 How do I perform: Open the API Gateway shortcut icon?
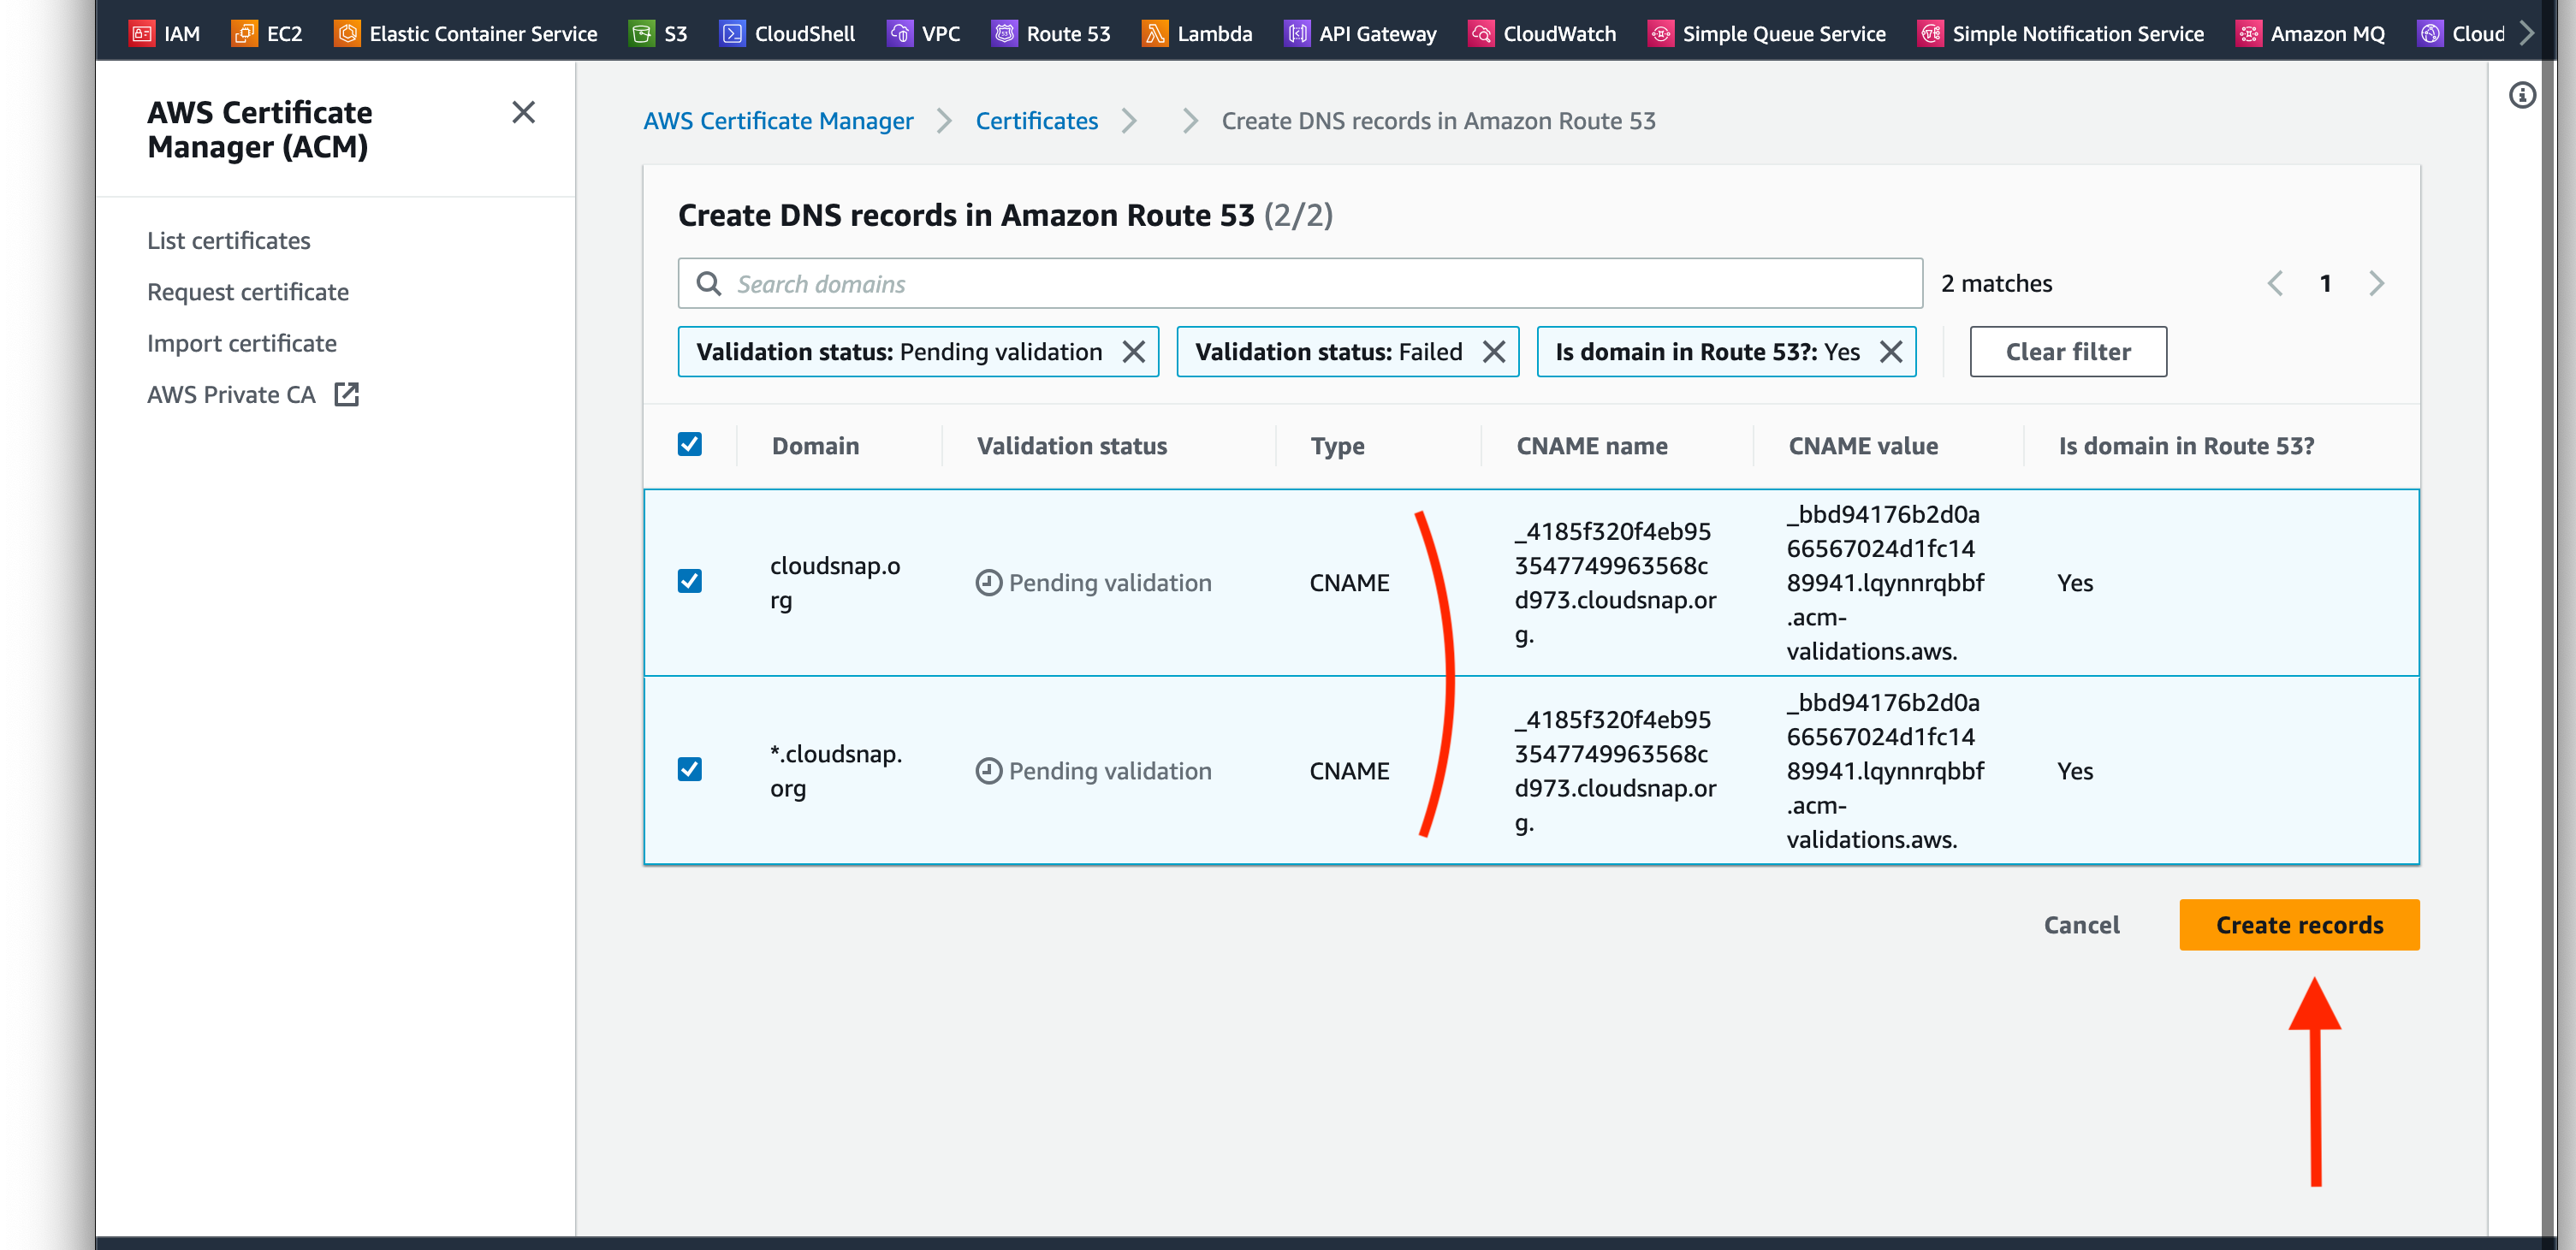(x=1297, y=33)
